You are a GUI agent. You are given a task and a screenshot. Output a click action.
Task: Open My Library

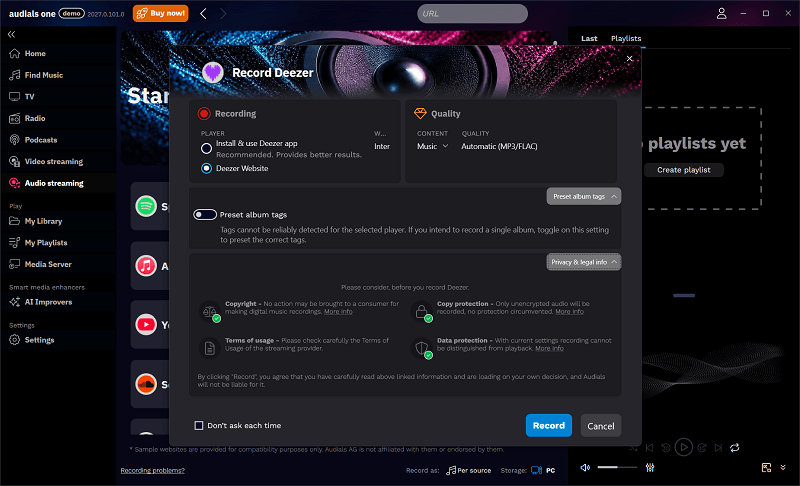tap(43, 221)
